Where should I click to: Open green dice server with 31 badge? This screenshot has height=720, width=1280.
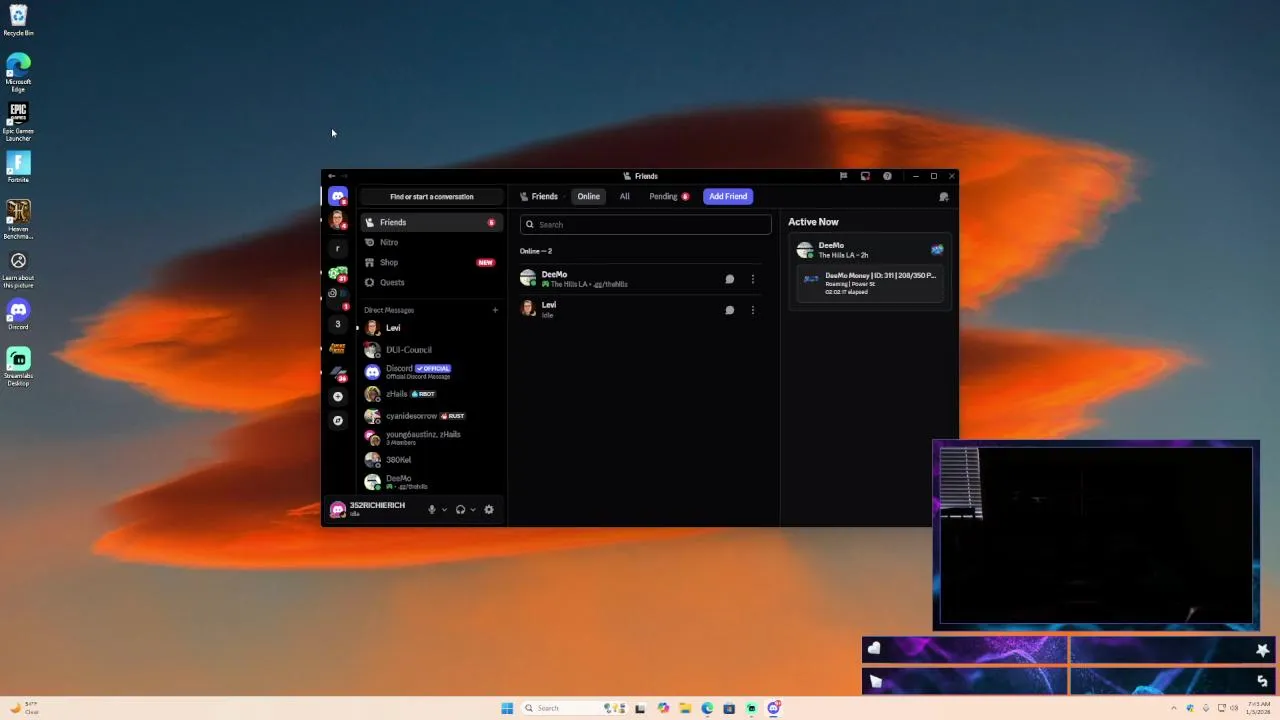coord(338,273)
